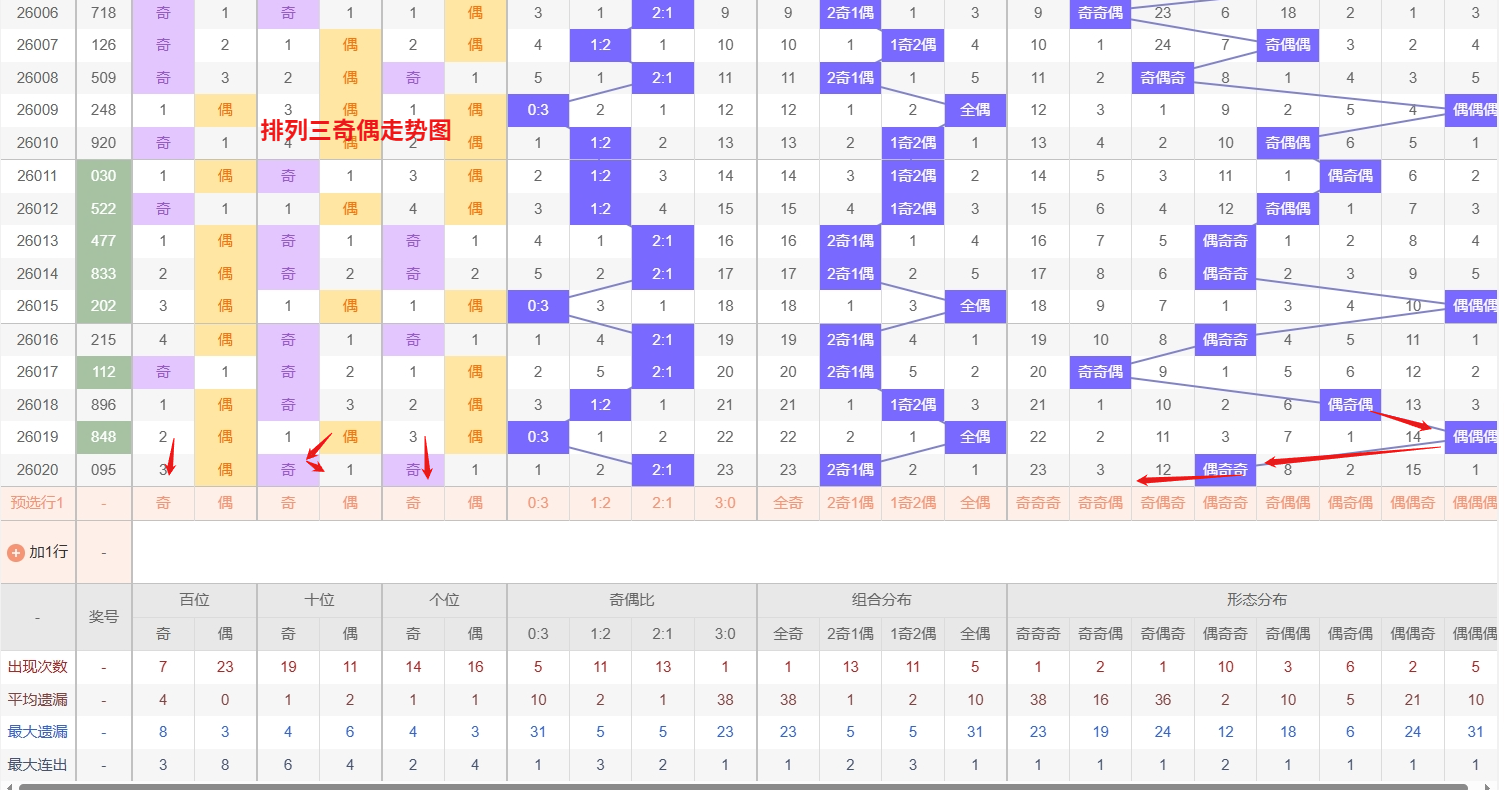This screenshot has height=790, width=1504.
Task: Choose 3:0 in the 预选行1 row
Action: click(x=725, y=503)
